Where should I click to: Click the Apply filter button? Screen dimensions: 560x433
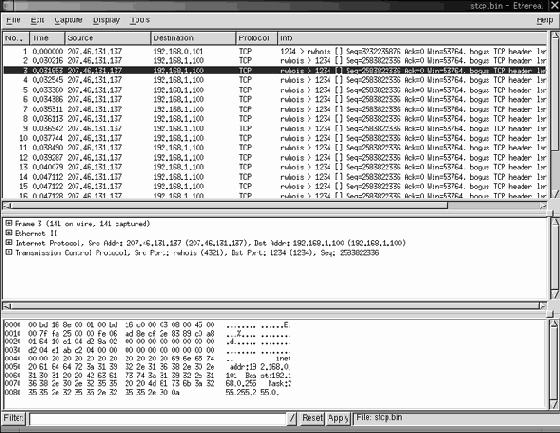pyautogui.click(x=338, y=418)
